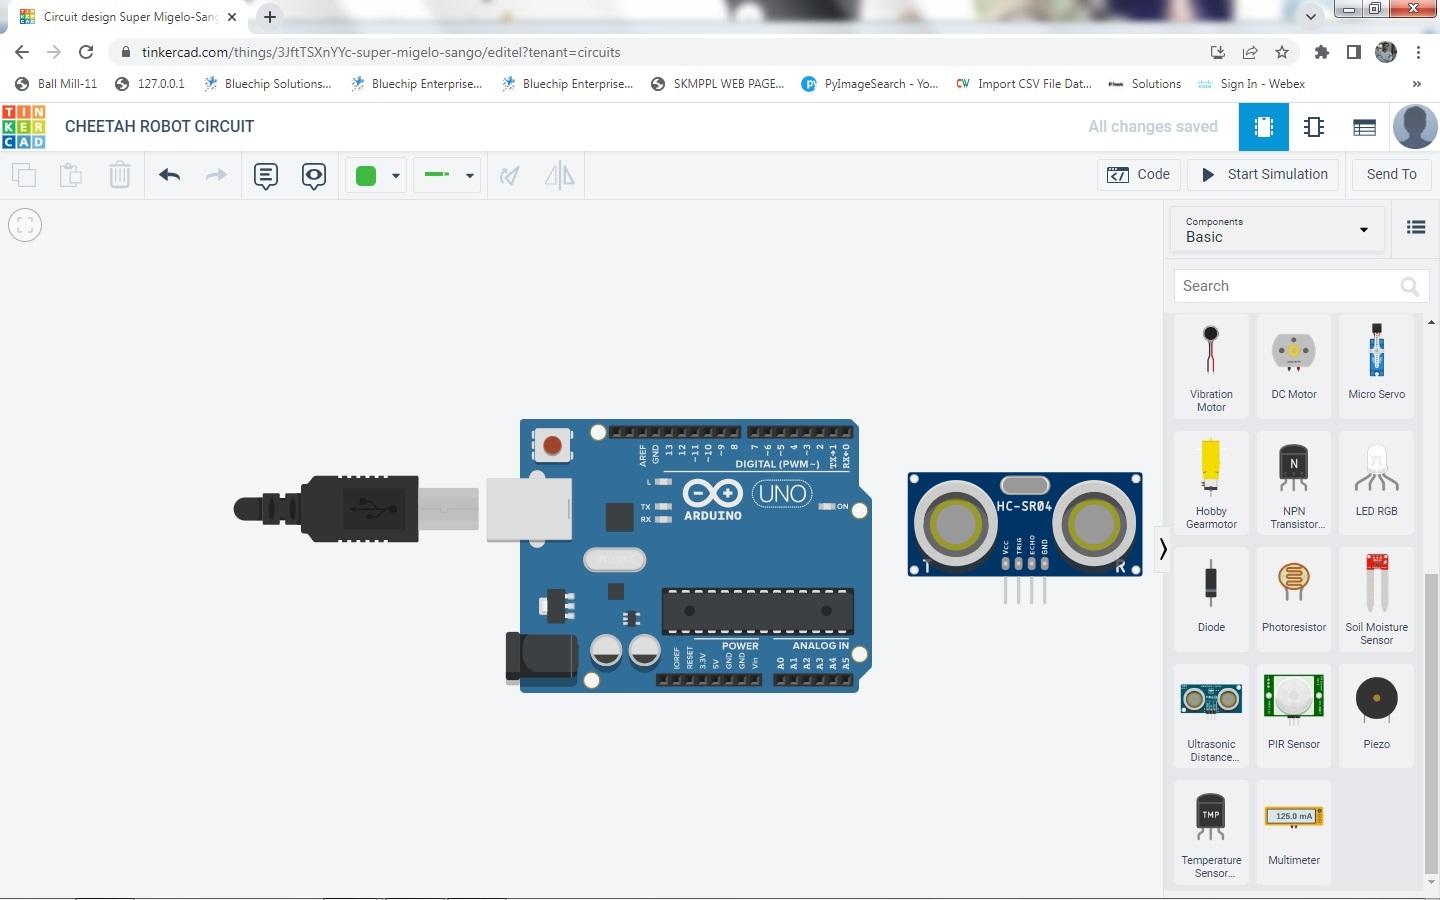
Task: Open the Code editor
Action: (1139, 174)
